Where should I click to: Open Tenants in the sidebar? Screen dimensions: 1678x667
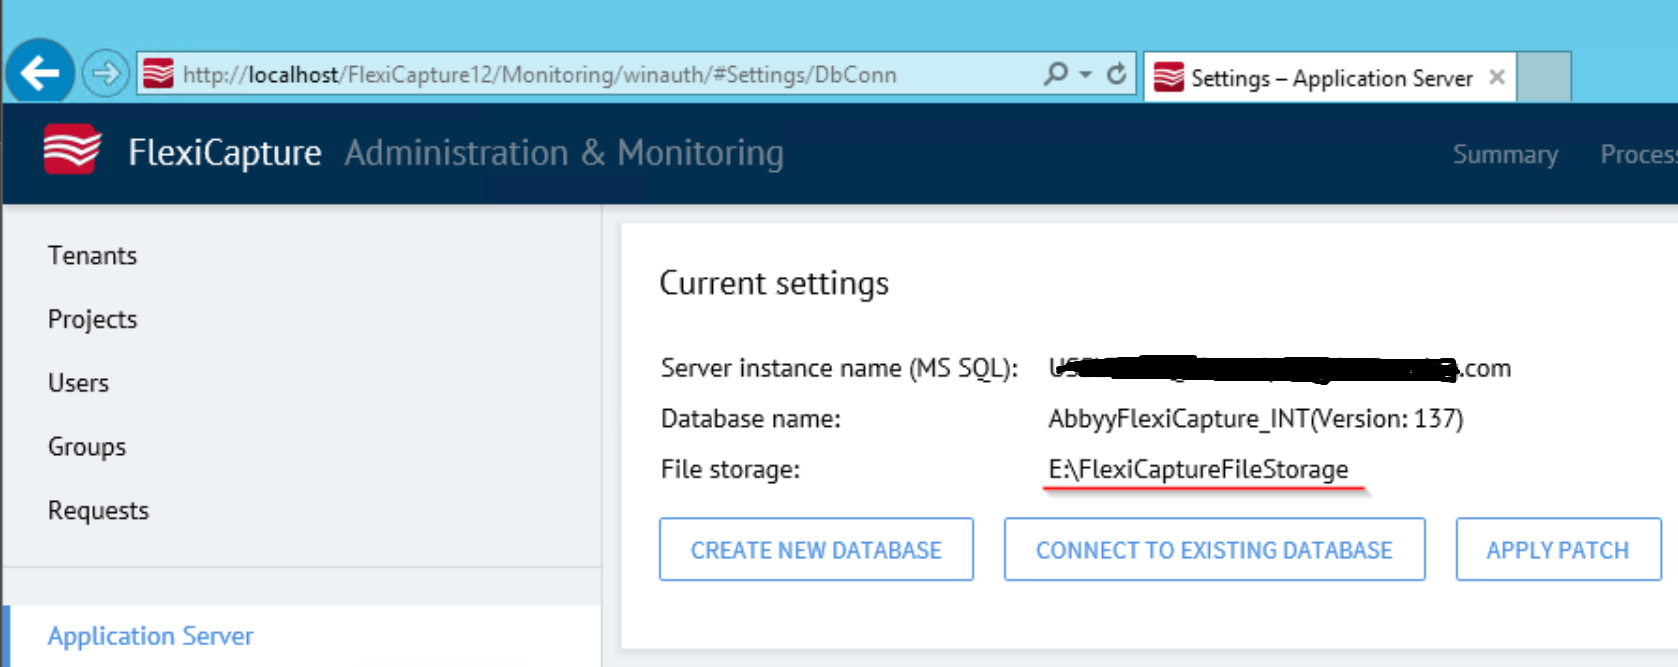tap(92, 255)
